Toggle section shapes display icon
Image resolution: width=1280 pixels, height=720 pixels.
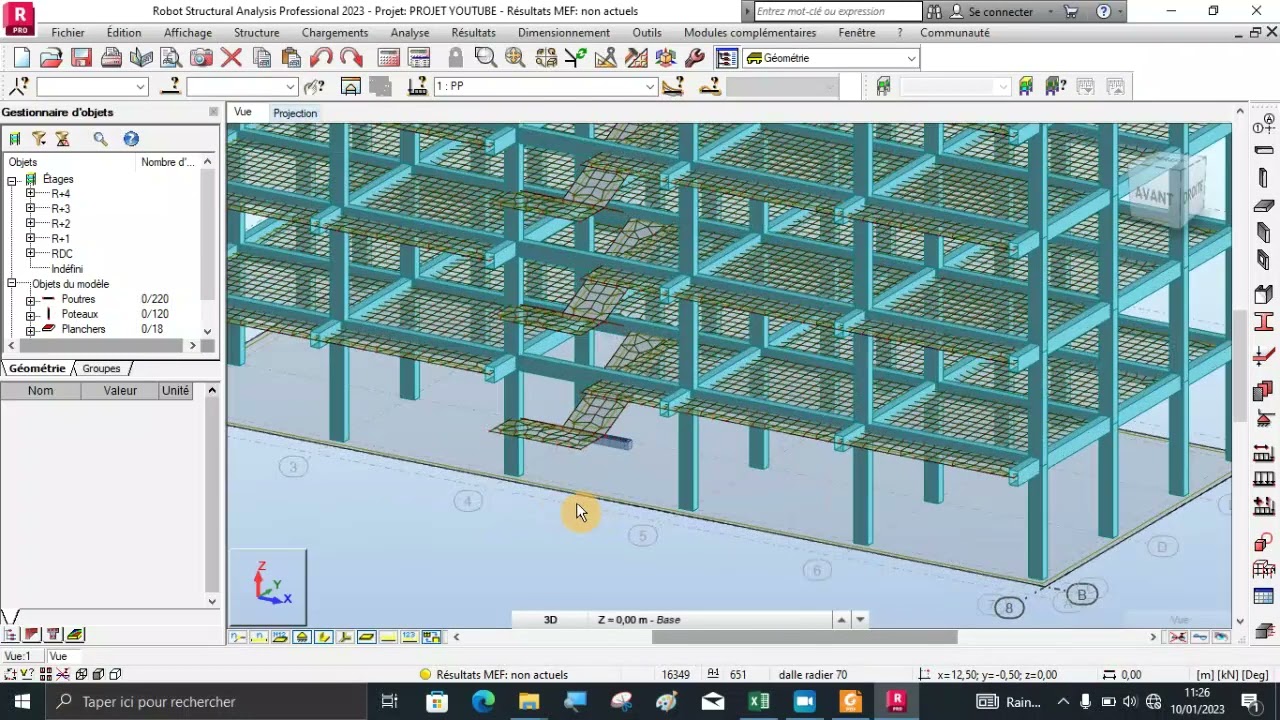pos(323,637)
